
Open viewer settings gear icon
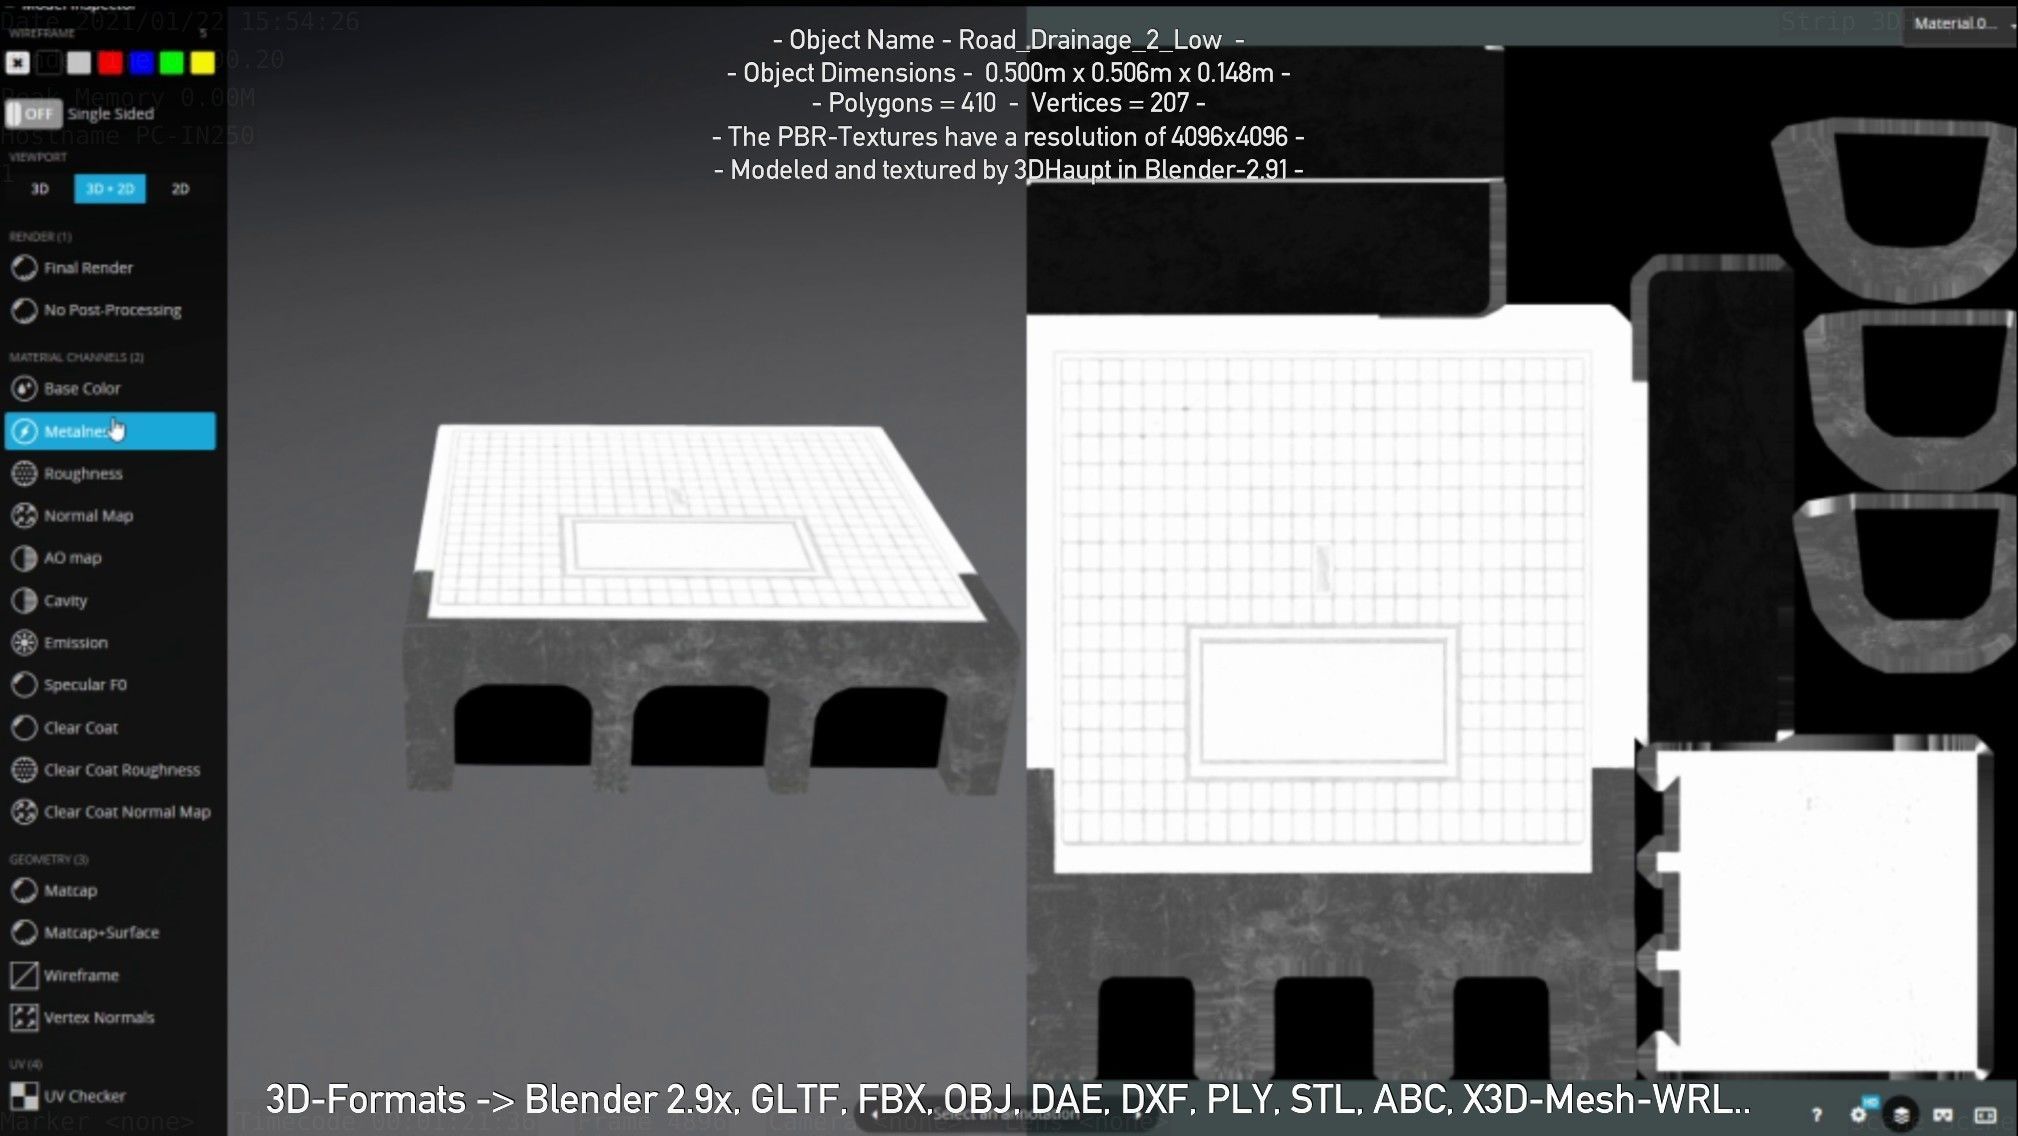click(x=1858, y=1114)
